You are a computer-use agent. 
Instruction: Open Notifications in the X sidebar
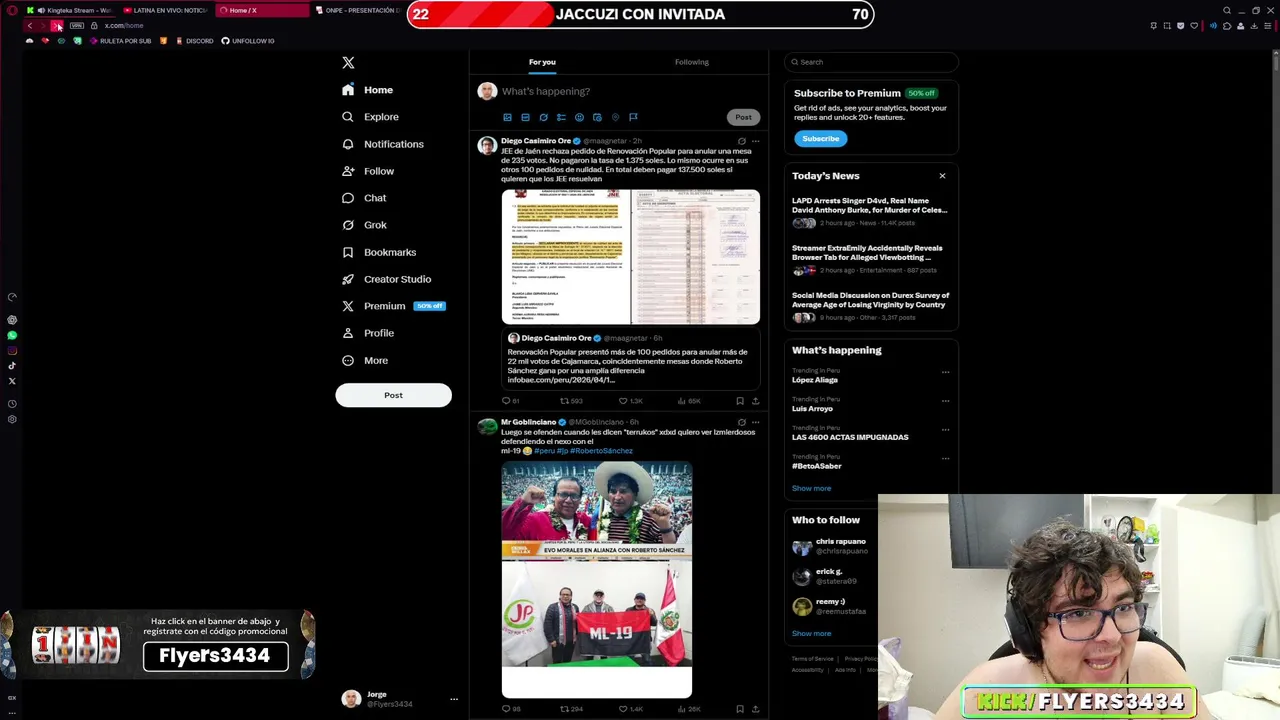pos(382,144)
